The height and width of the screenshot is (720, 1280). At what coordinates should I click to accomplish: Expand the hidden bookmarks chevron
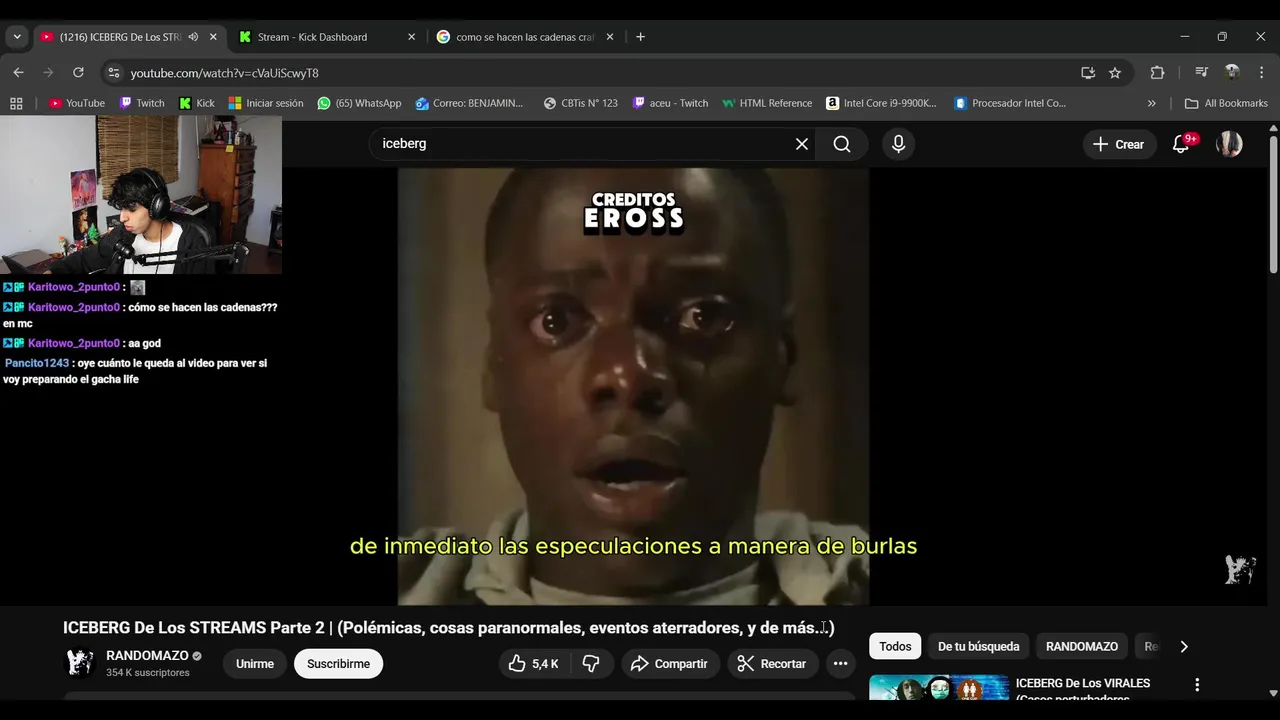pos(1151,103)
